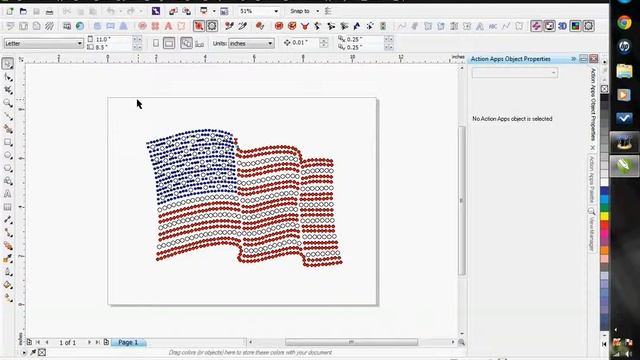Choose the Basic shapes tool
640x360 pixels.
click(7, 181)
